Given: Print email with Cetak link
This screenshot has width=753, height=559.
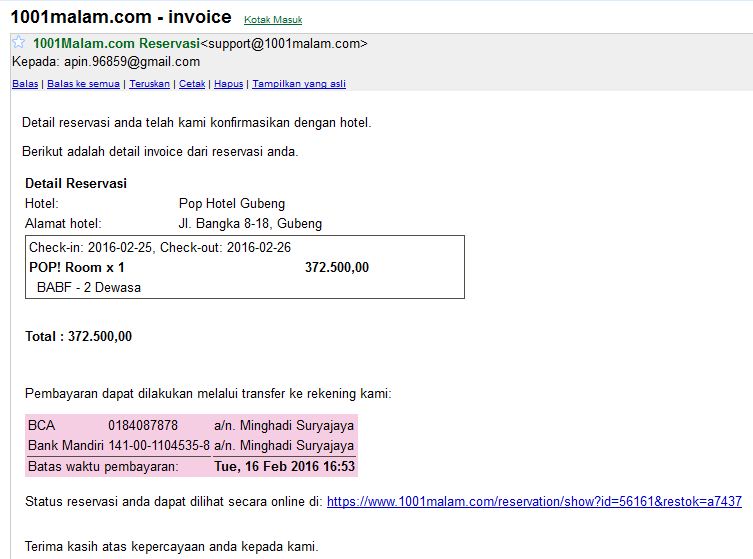Looking at the screenshot, I should pos(192,84).
